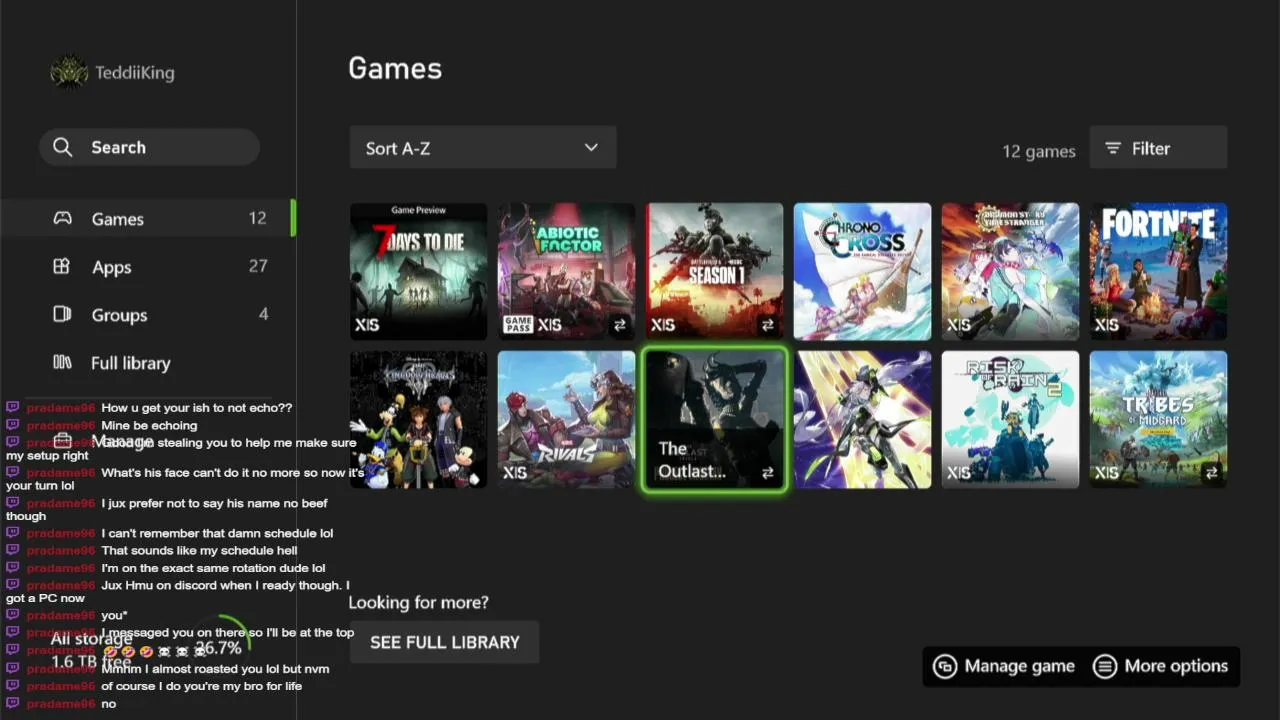Click the More options menu-button icon
Viewport: 1280px width, 720px height.
tap(1104, 666)
